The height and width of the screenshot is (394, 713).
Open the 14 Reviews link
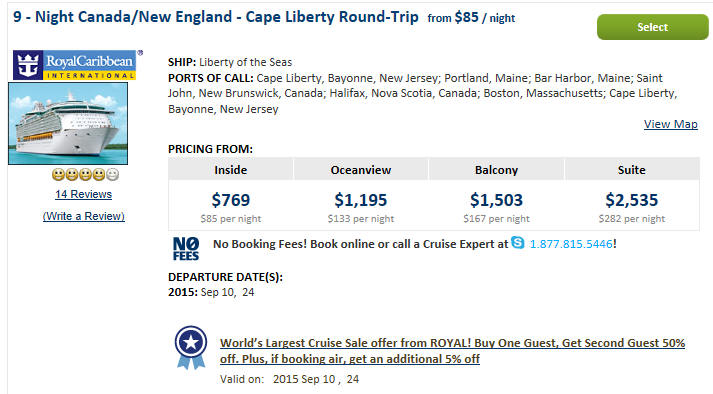pyautogui.click(x=84, y=194)
